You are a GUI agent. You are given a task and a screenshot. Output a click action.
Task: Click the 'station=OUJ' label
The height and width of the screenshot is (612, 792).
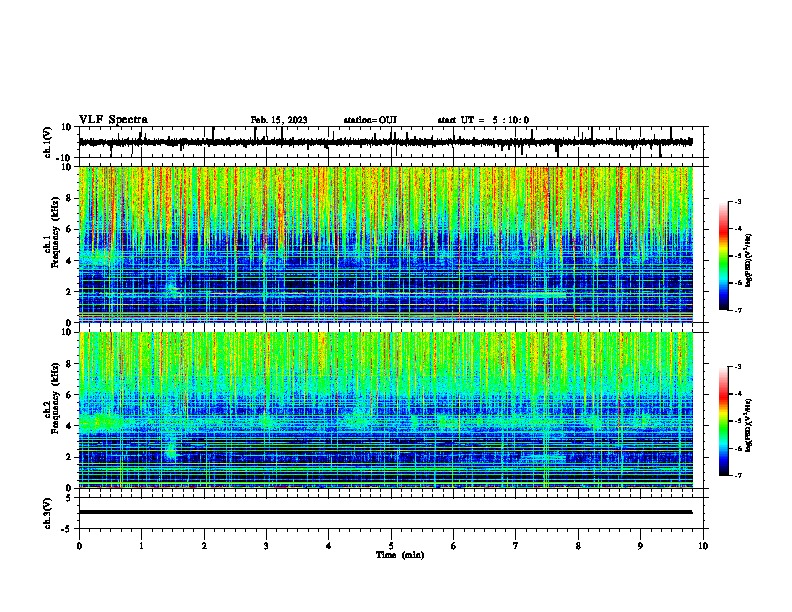point(370,120)
